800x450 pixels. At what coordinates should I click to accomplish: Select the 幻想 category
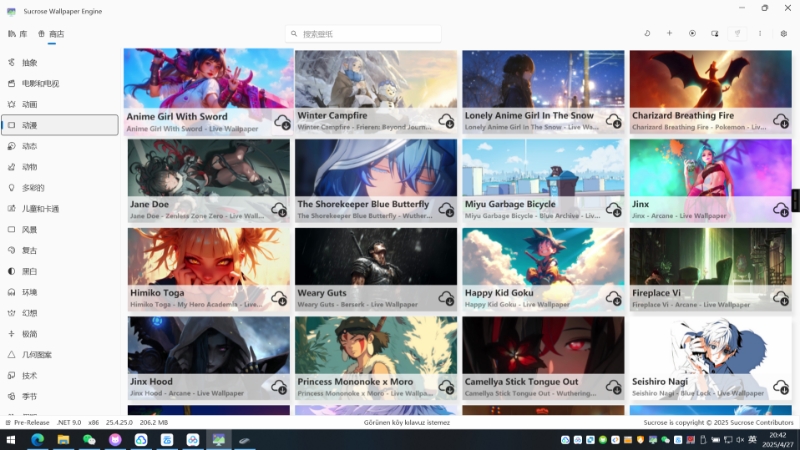[x=60, y=314]
